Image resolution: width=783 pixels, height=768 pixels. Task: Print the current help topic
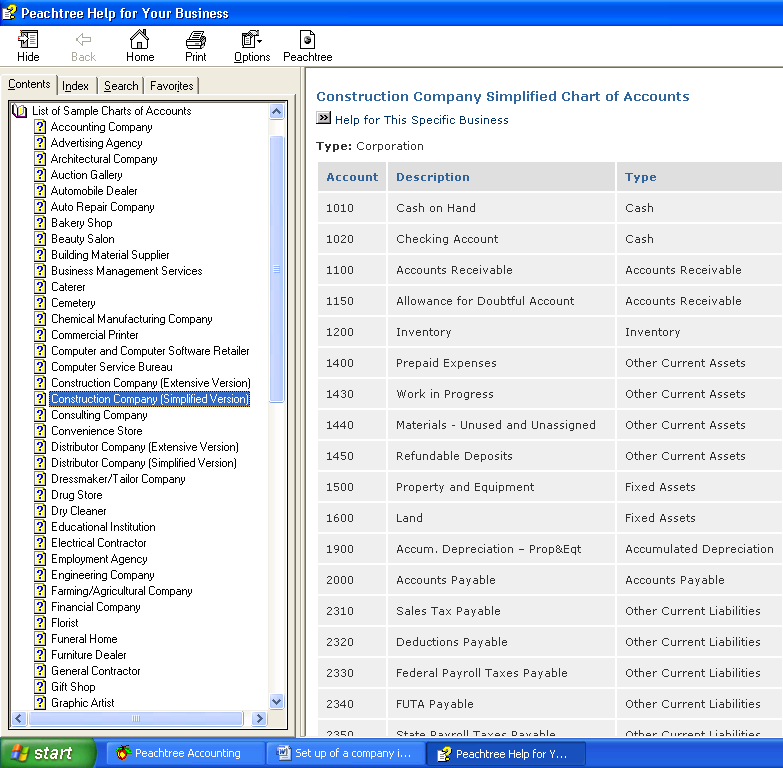[196, 46]
